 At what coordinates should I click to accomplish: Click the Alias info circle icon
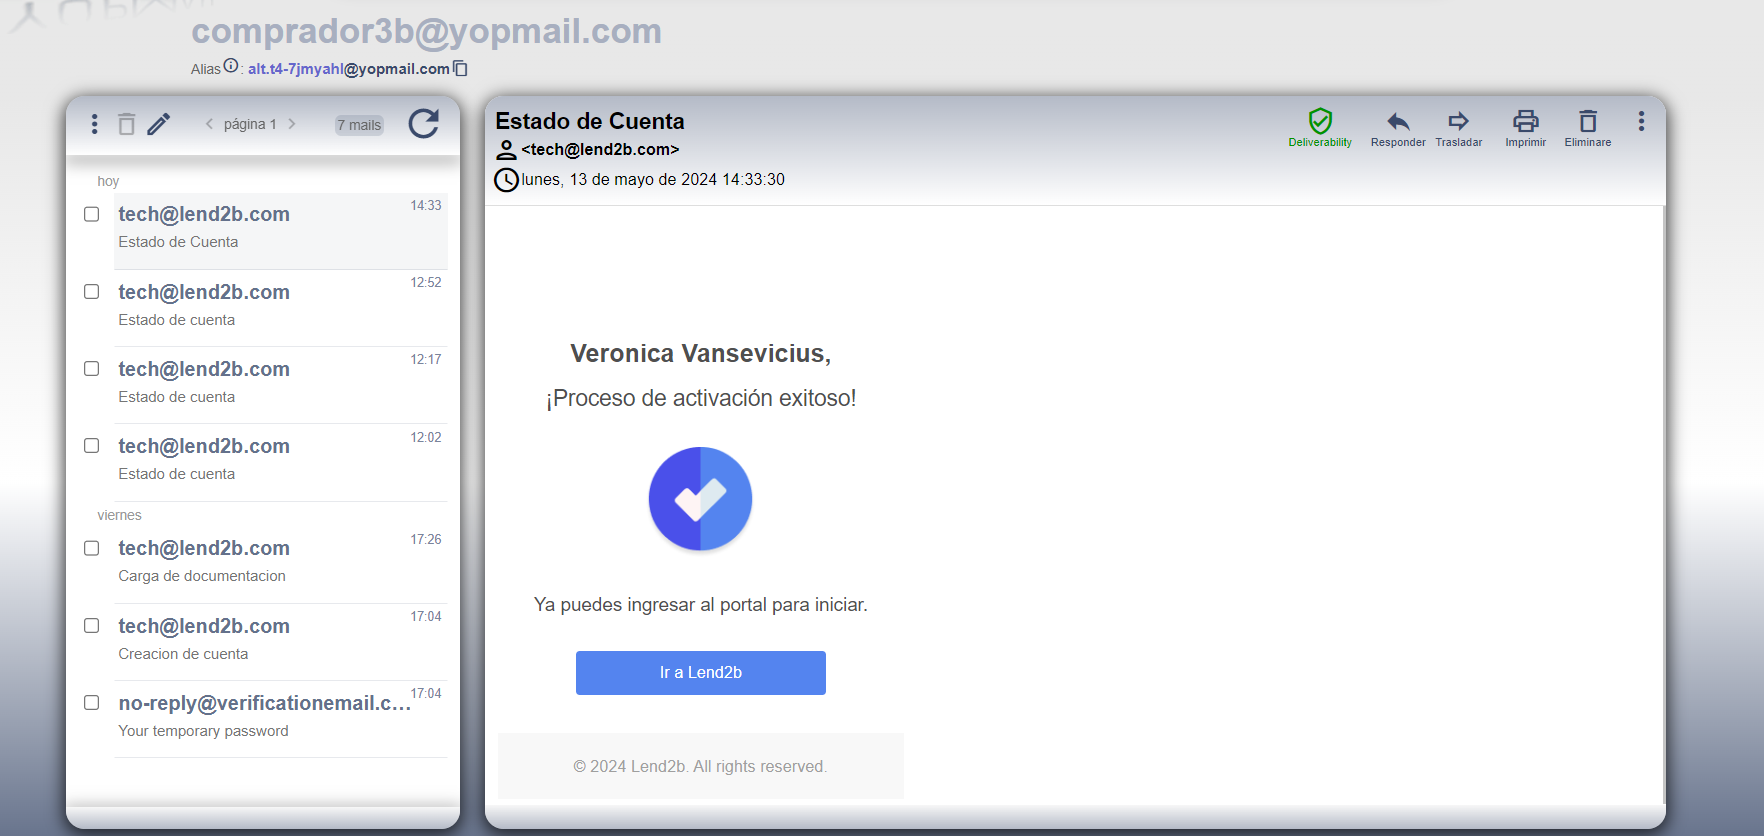[231, 66]
